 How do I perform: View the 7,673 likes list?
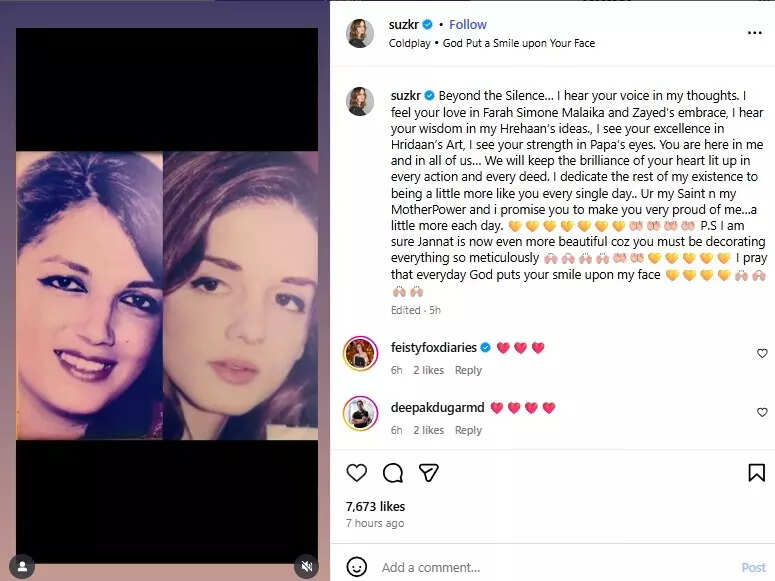point(375,507)
